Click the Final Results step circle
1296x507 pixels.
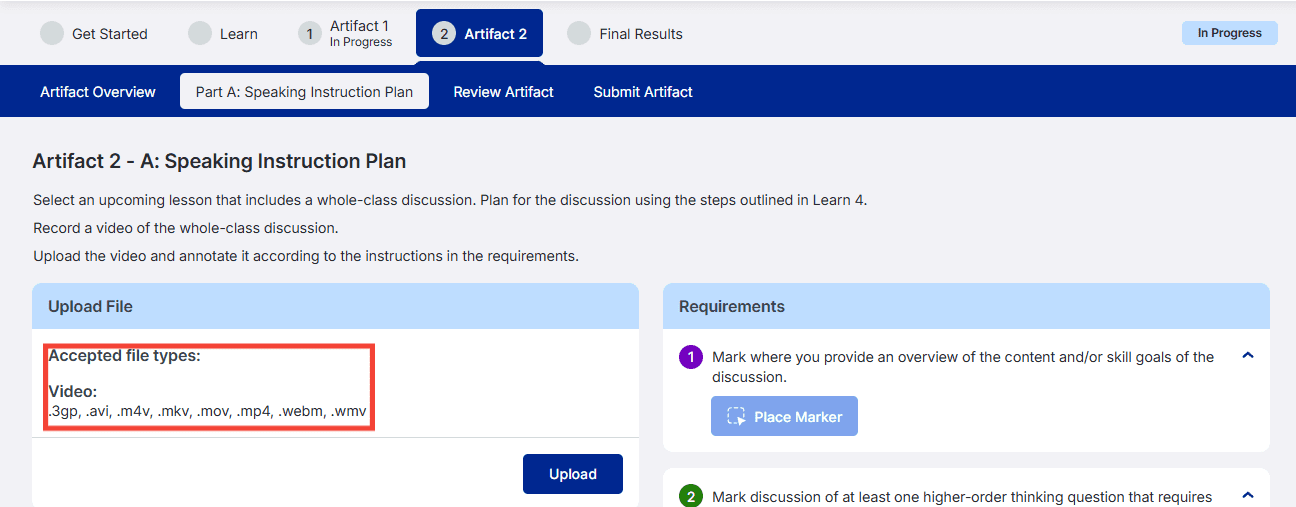coord(579,34)
